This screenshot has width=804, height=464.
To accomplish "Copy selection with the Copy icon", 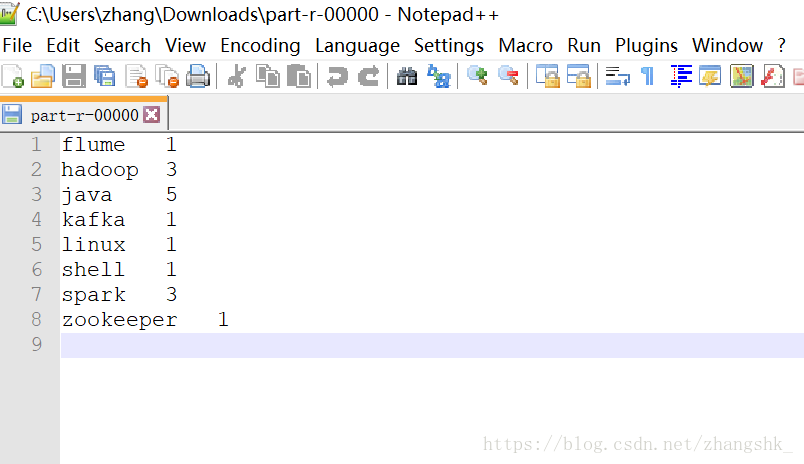I will click(268, 76).
